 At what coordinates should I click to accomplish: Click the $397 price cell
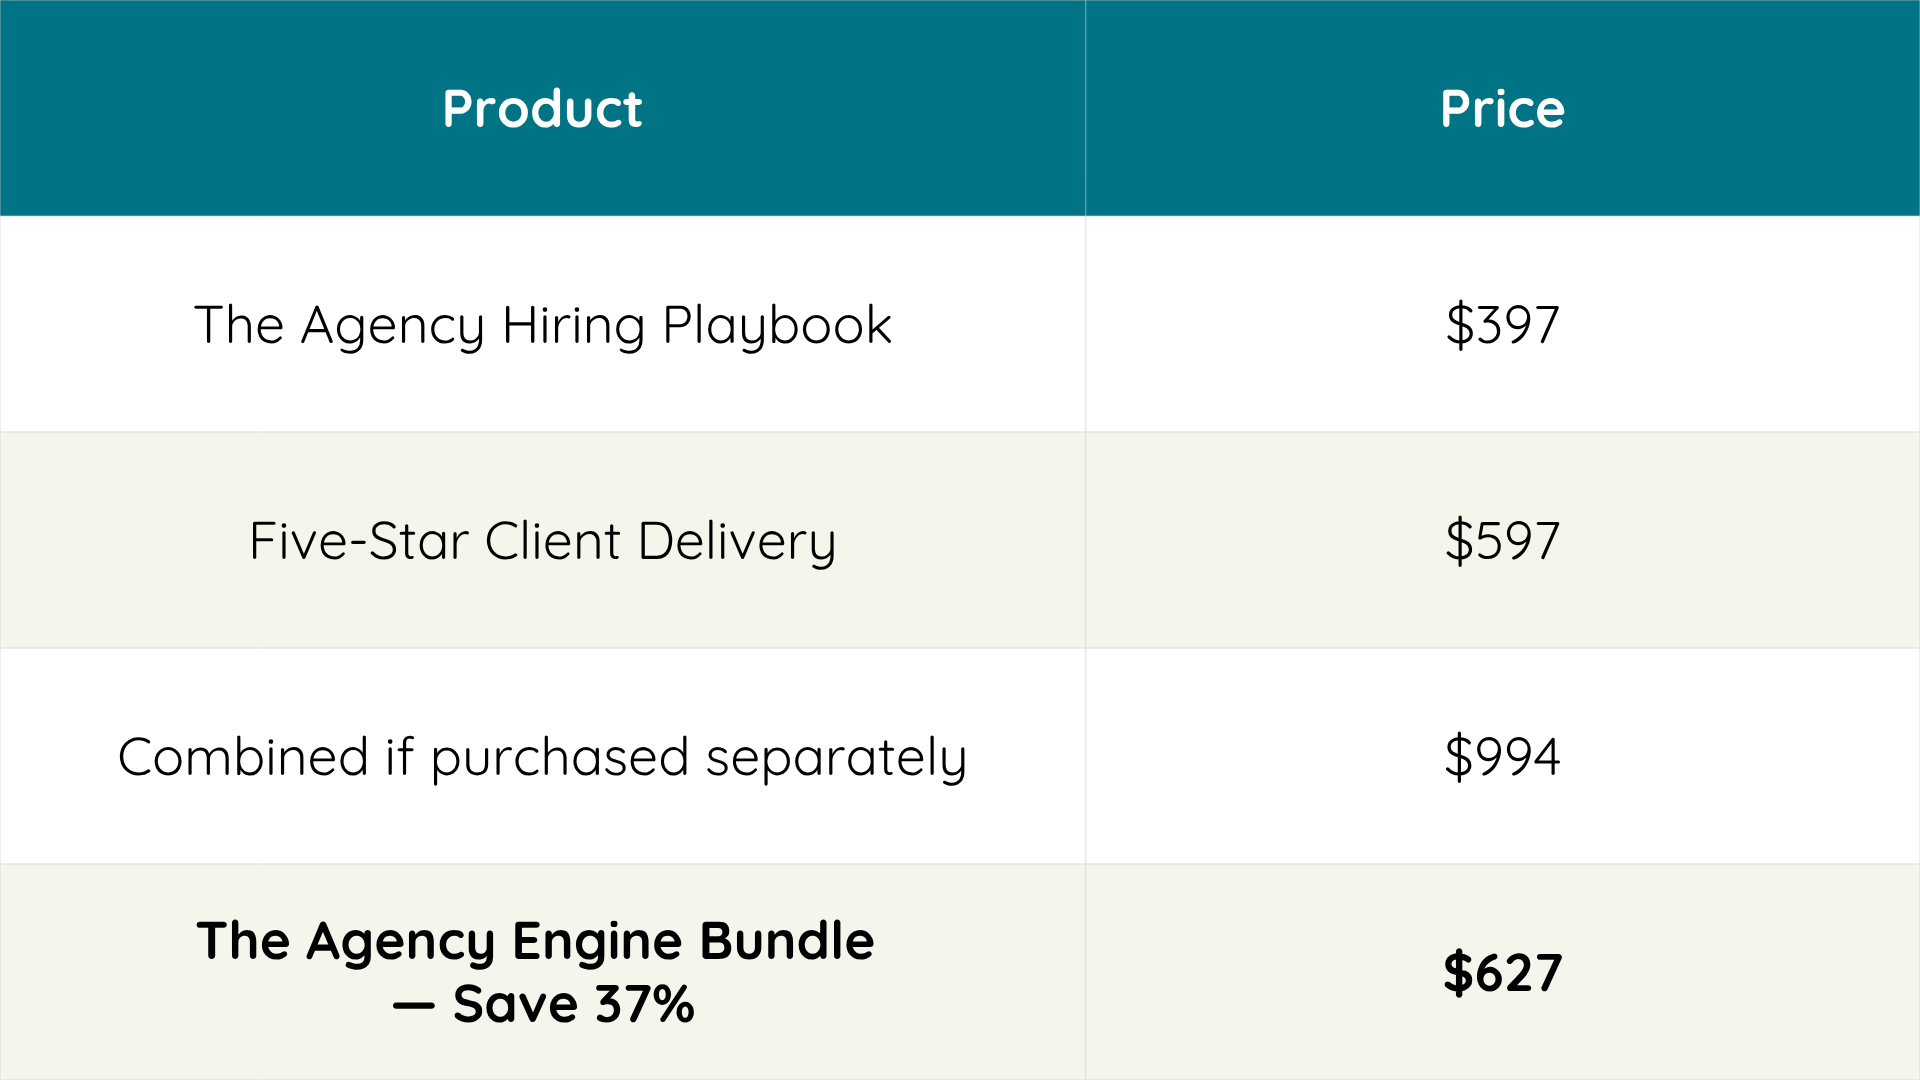[1502, 324]
